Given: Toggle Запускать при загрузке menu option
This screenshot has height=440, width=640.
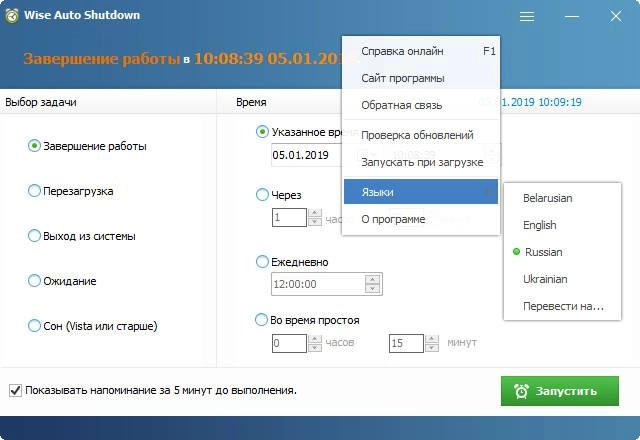Looking at the screenshot, I should [421, 162].
